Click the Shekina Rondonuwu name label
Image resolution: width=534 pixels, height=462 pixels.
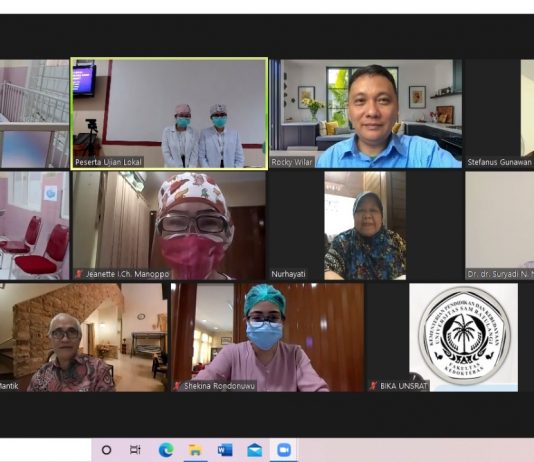[x=219, y=386]
